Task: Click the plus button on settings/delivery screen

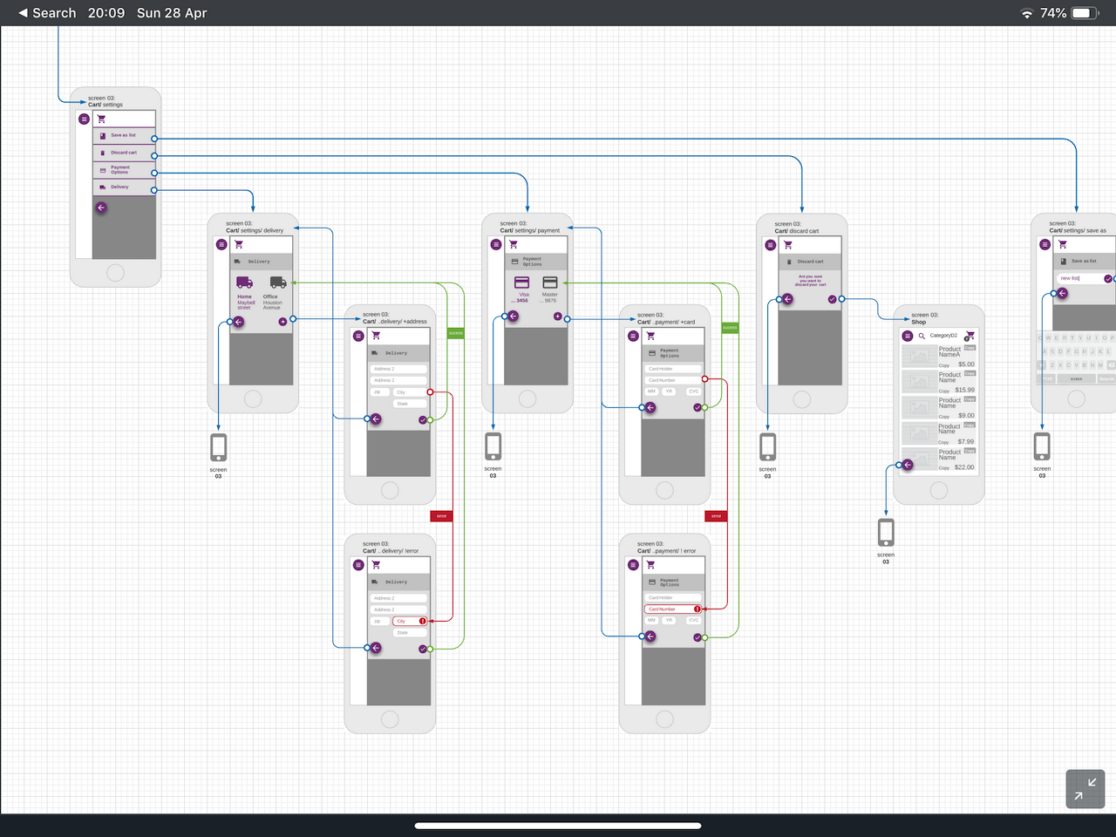Action: click(x=283, y=322)
